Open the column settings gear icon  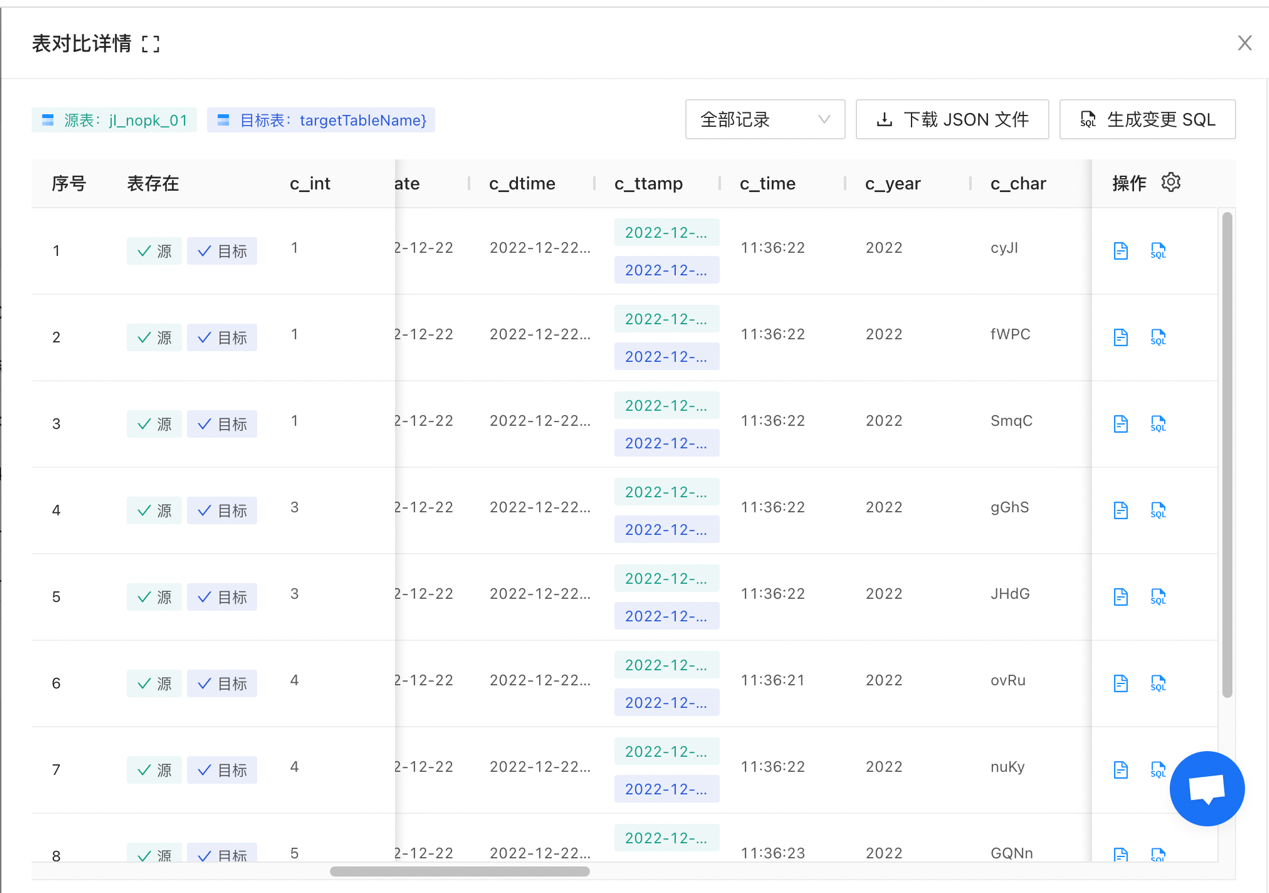[x=1171, y=183]
